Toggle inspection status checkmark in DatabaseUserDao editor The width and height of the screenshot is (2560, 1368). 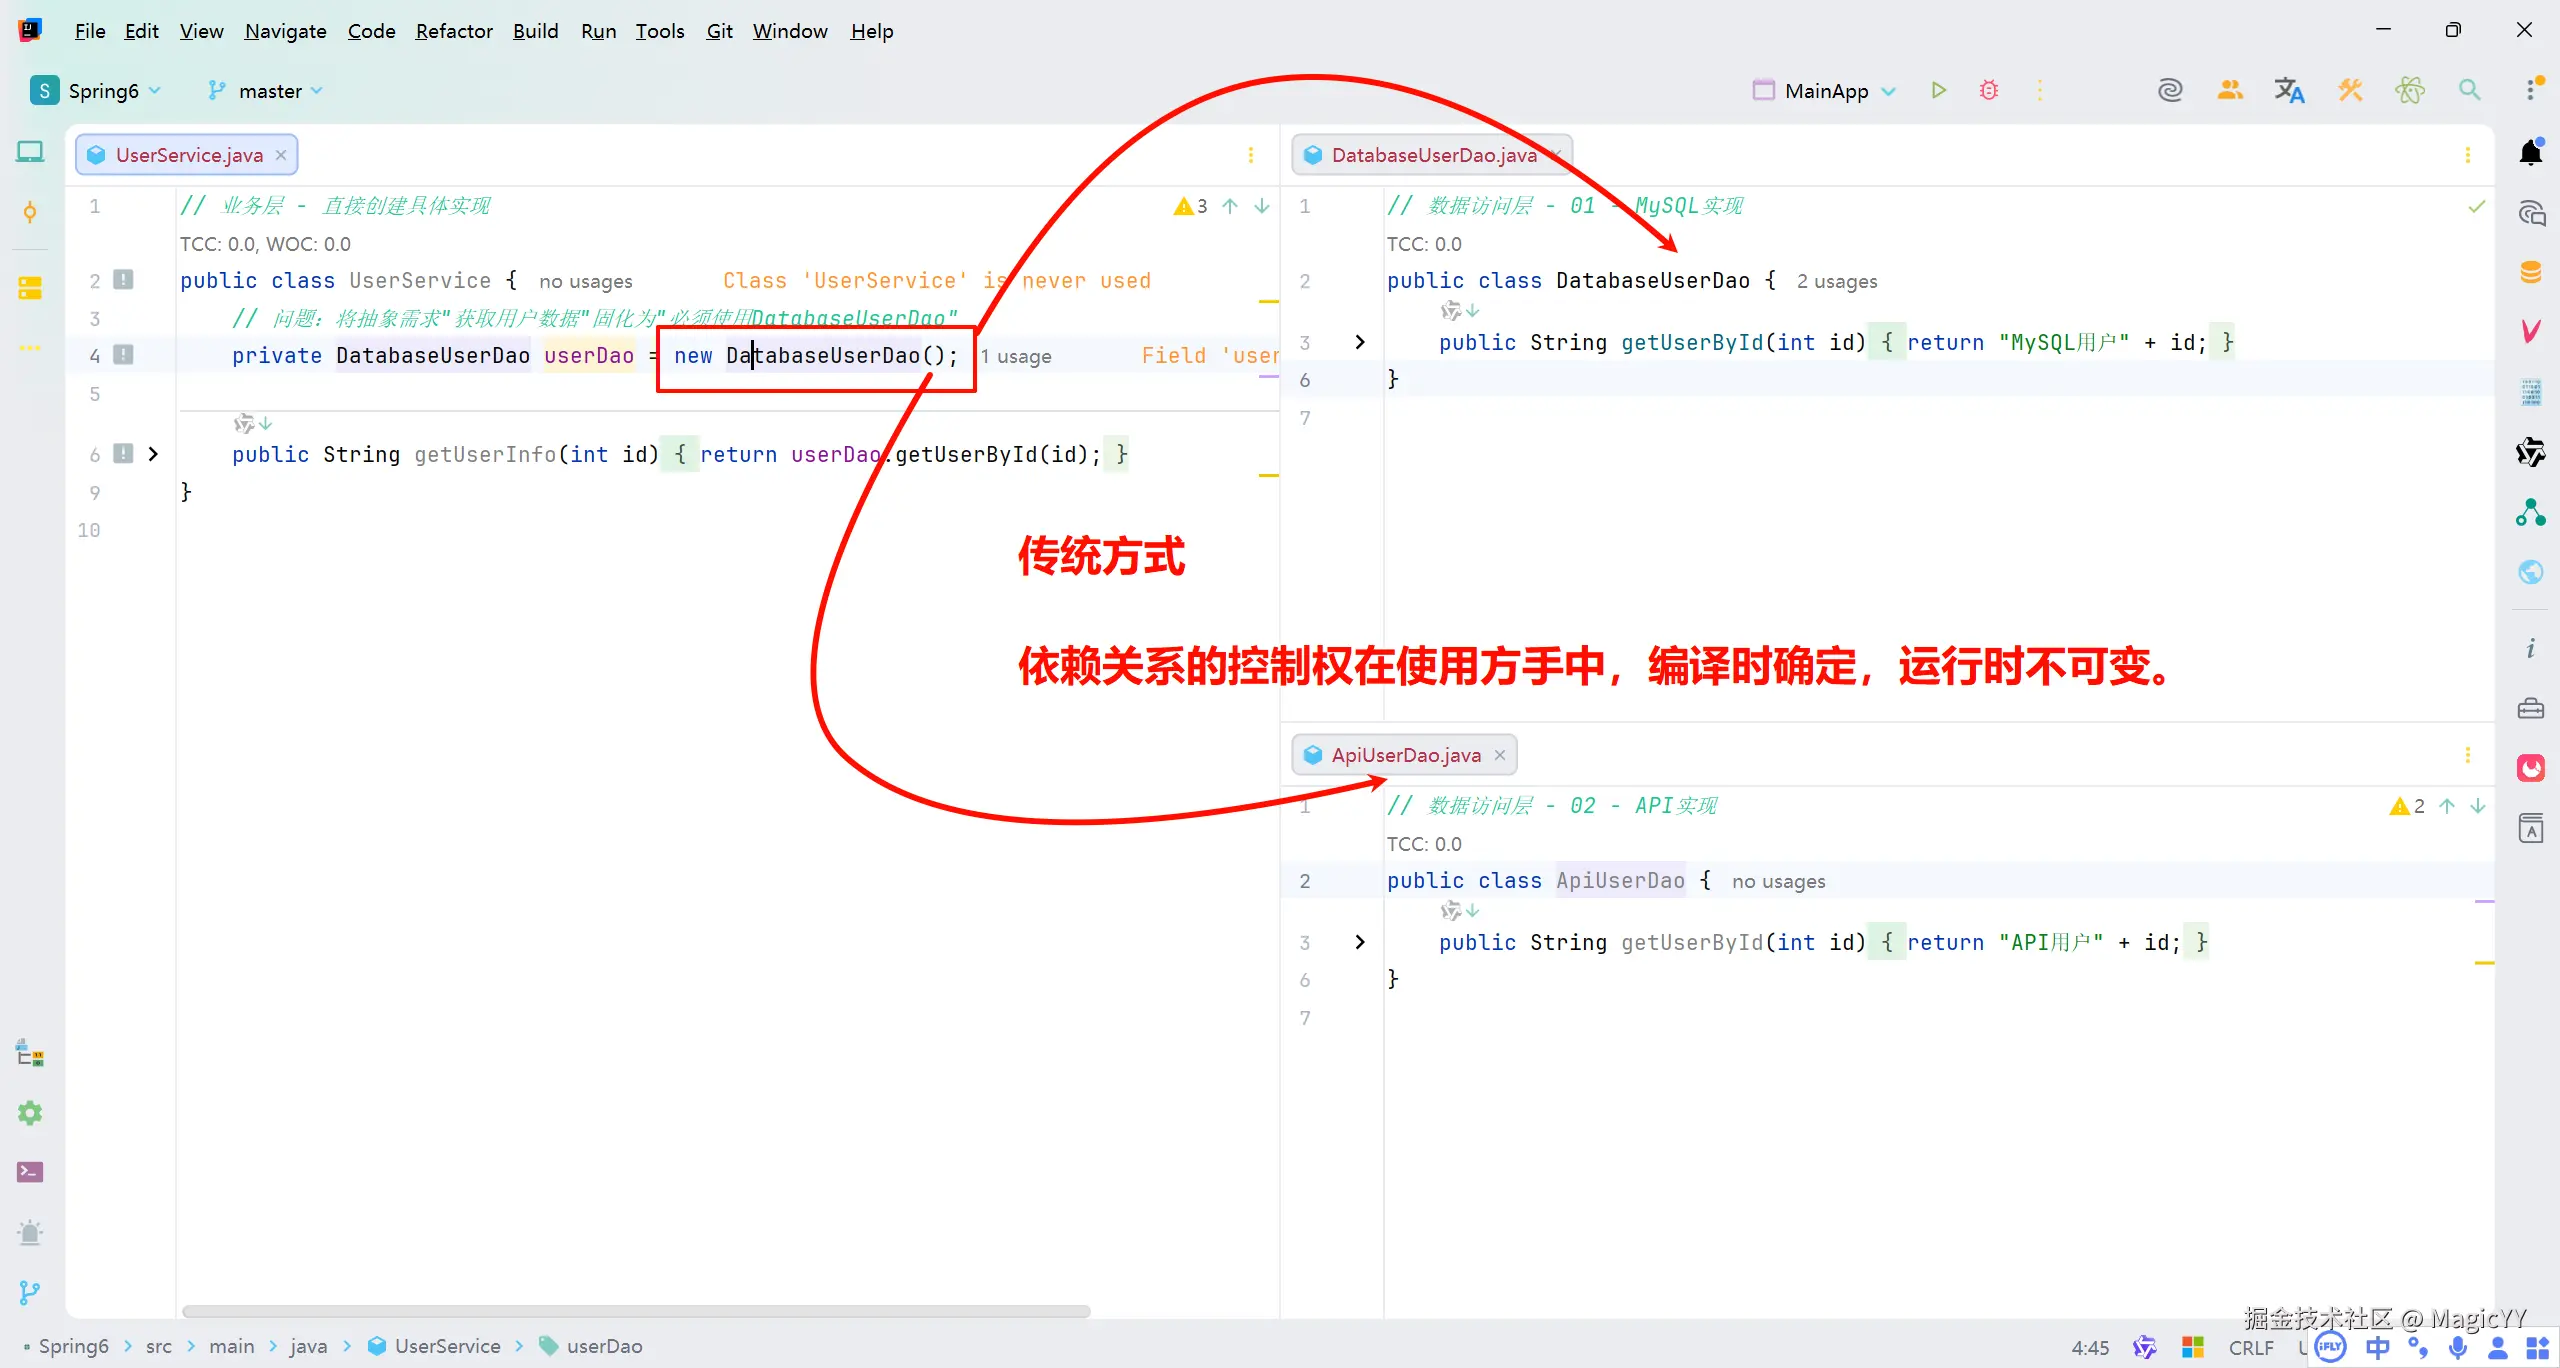(x=2477, y=207)
